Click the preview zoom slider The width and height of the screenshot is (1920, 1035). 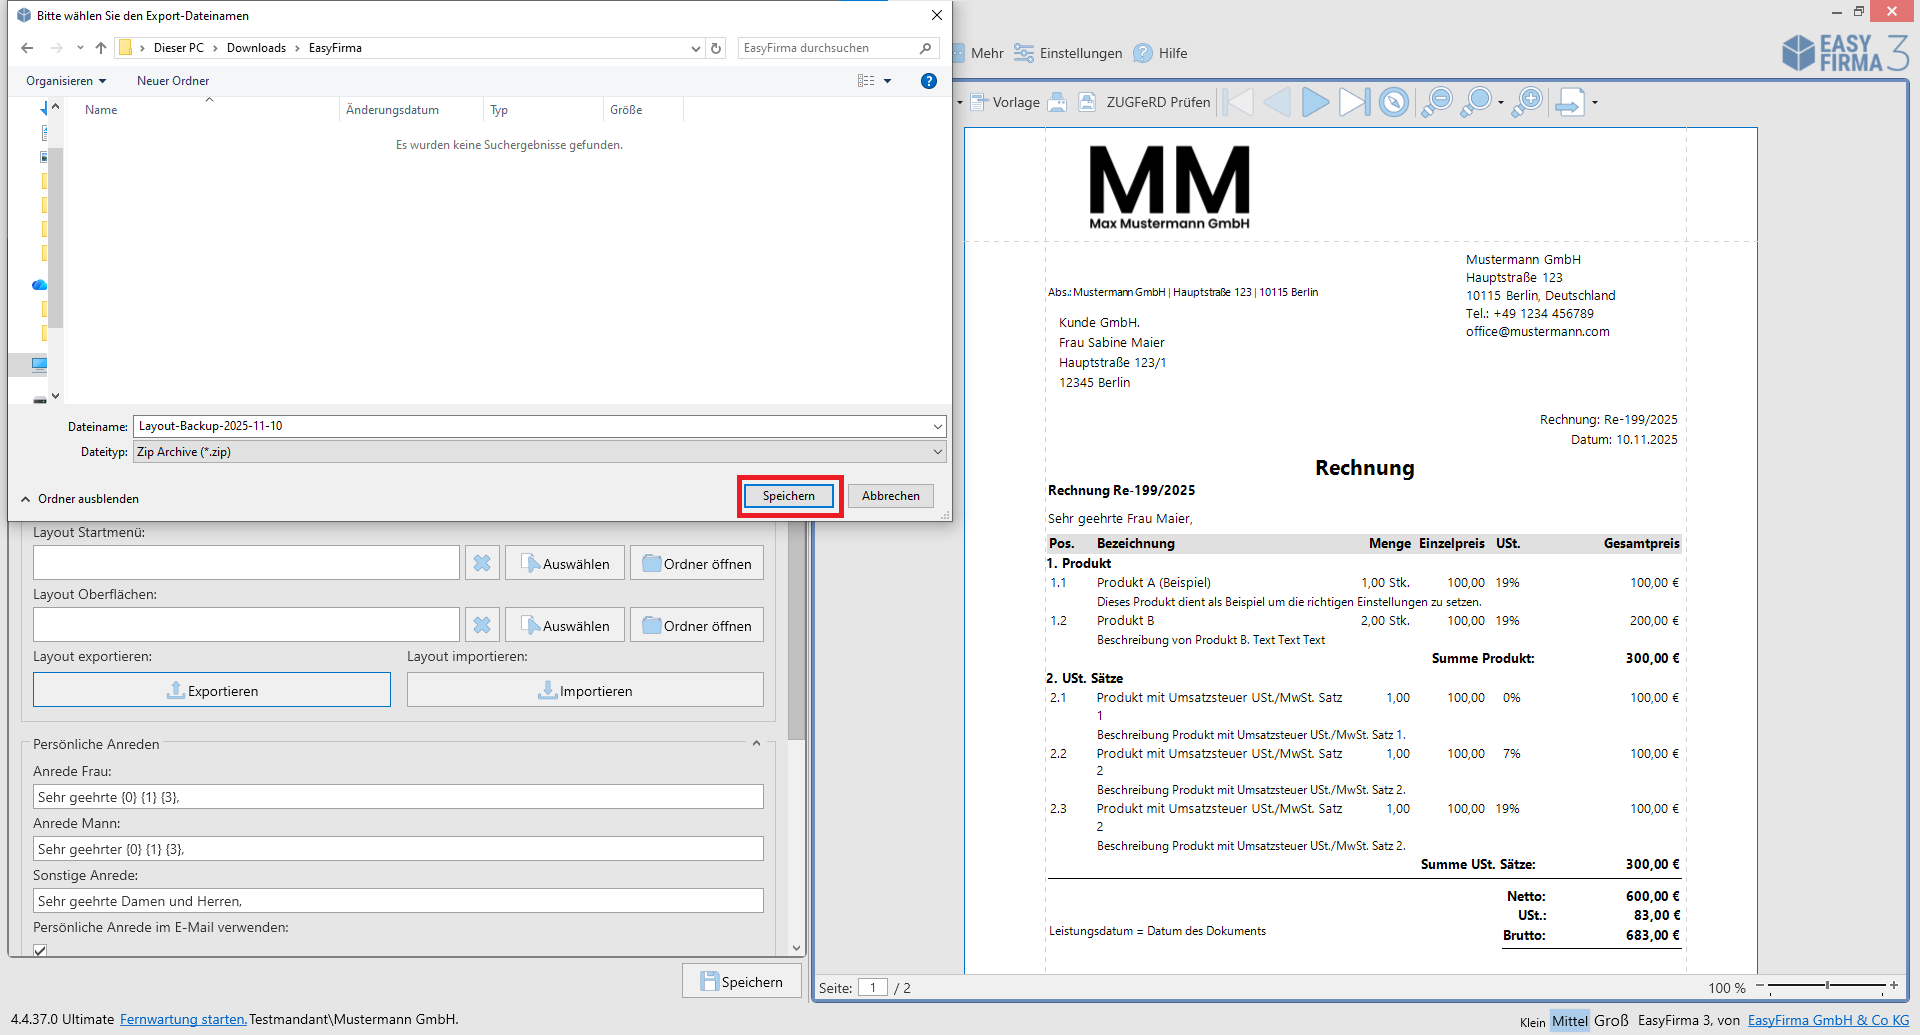pyautogui.click(x=1827, y=986)
